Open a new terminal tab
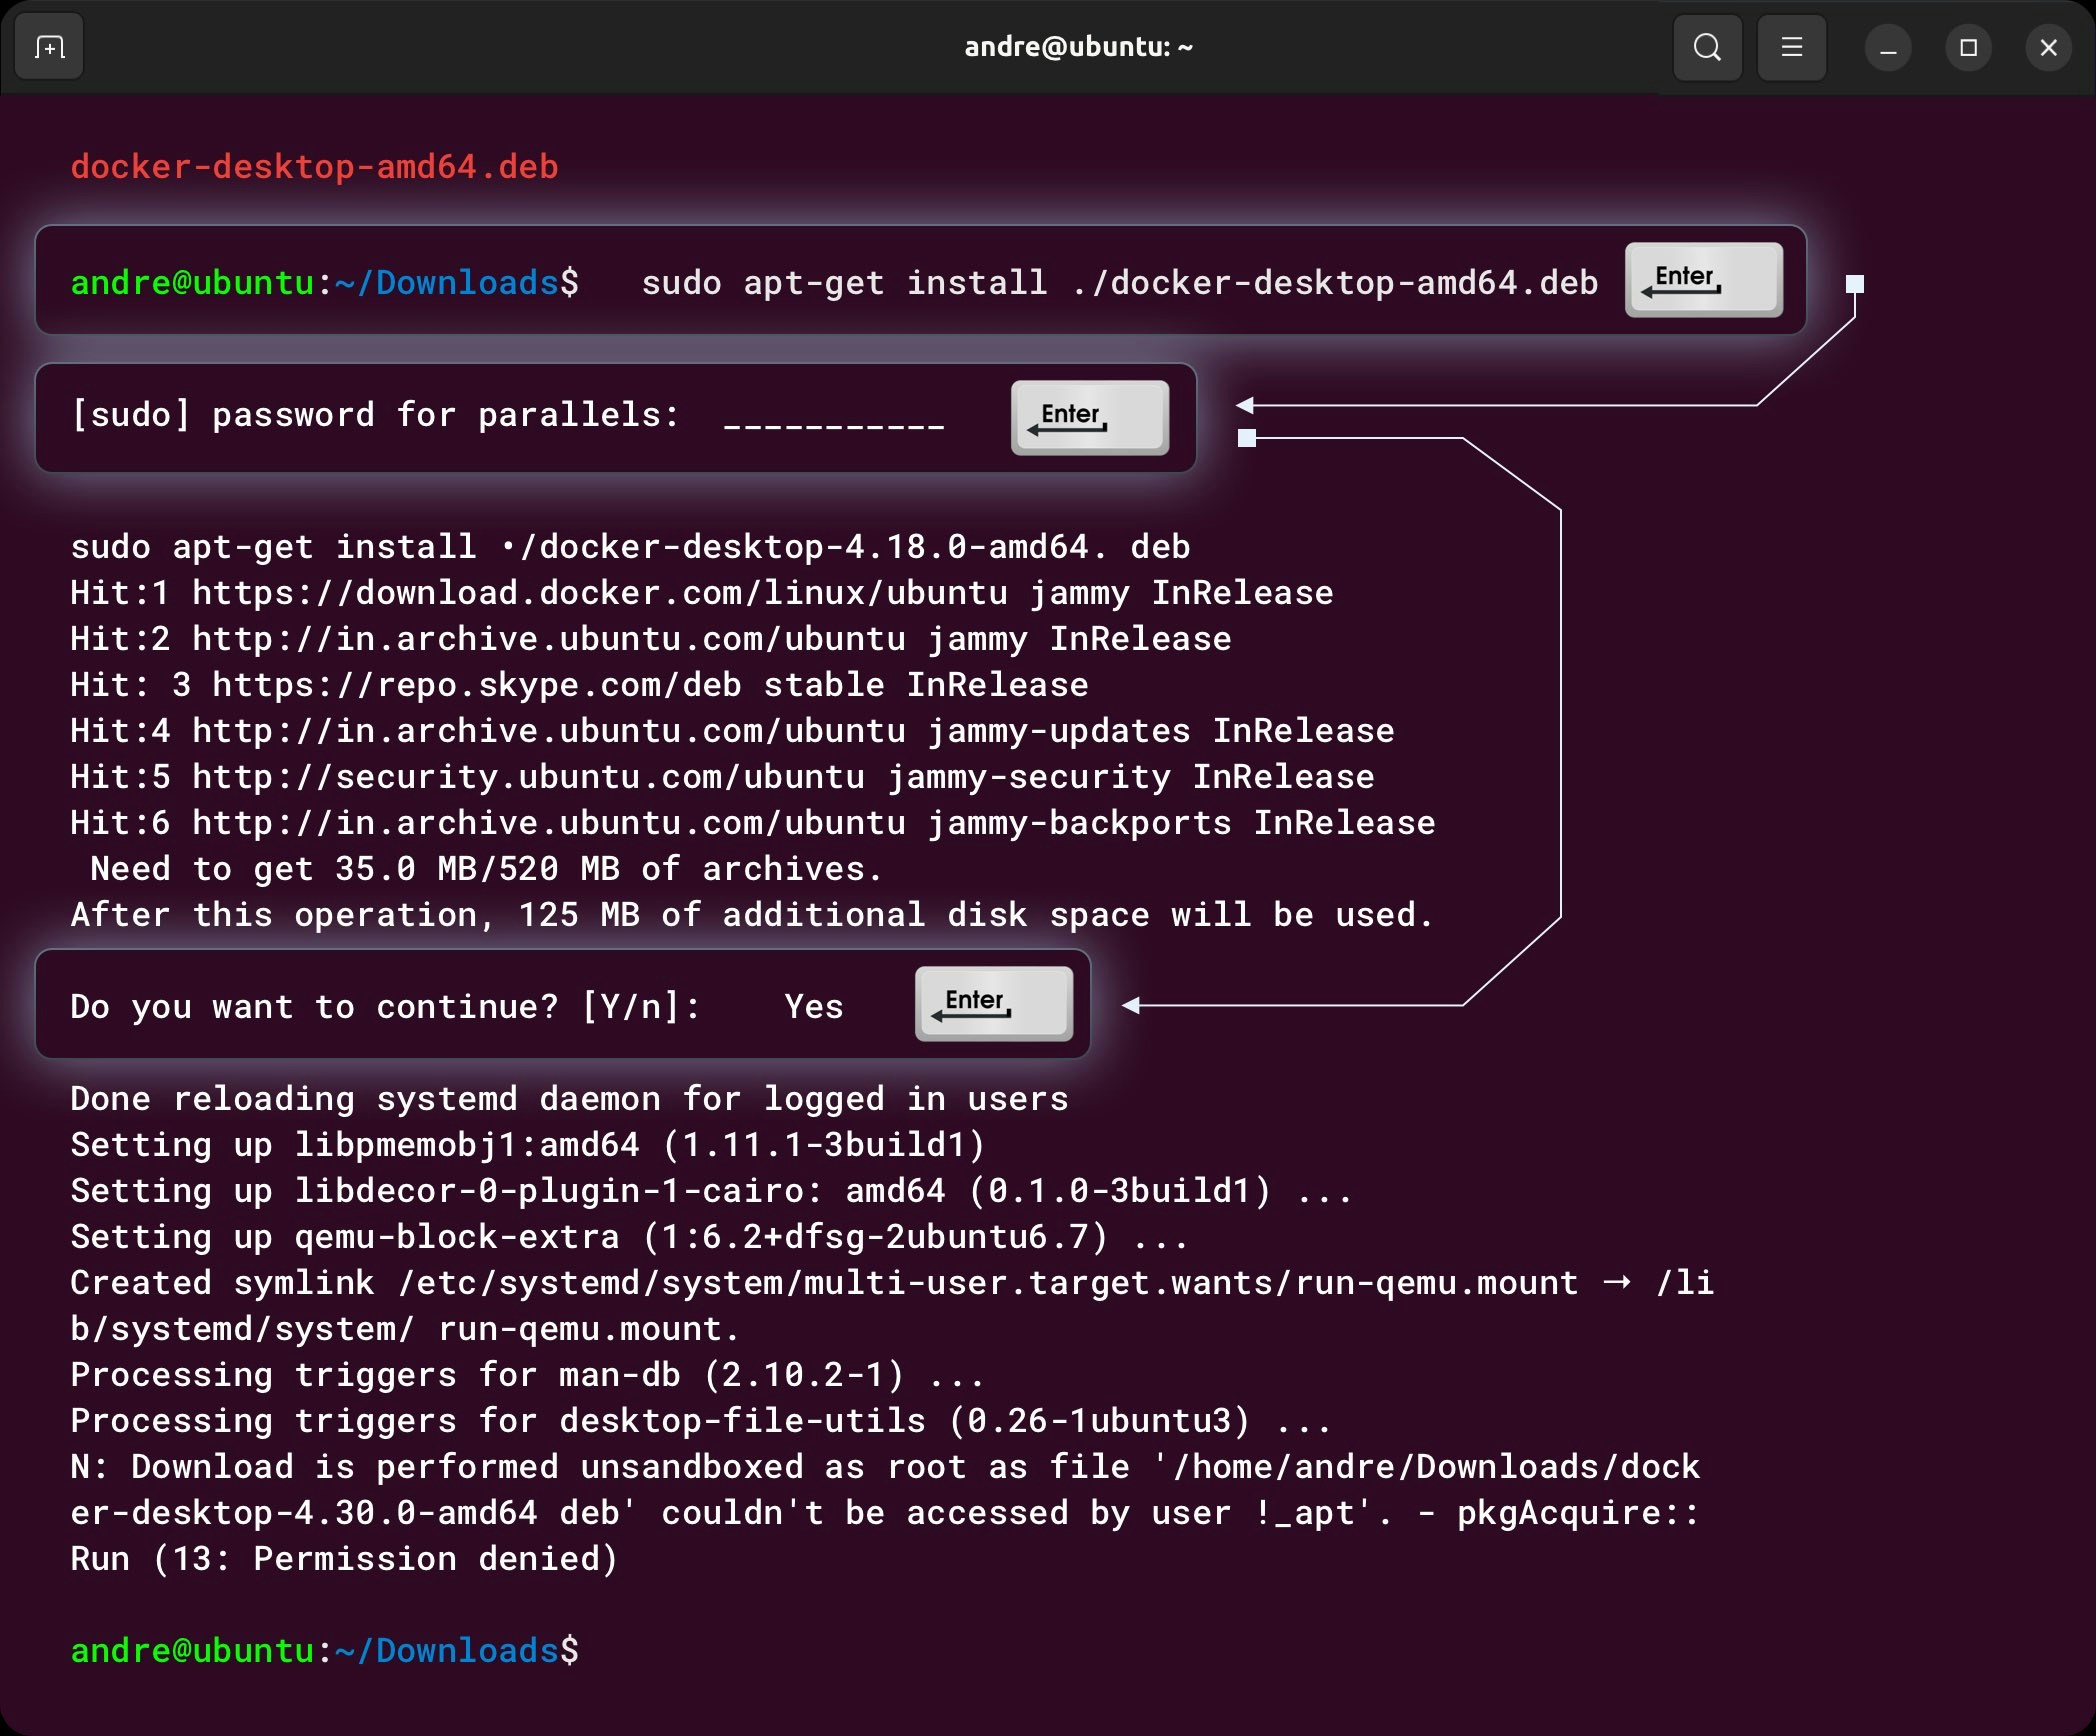The image size is (2096, 1736). click(x=49, y=47)
